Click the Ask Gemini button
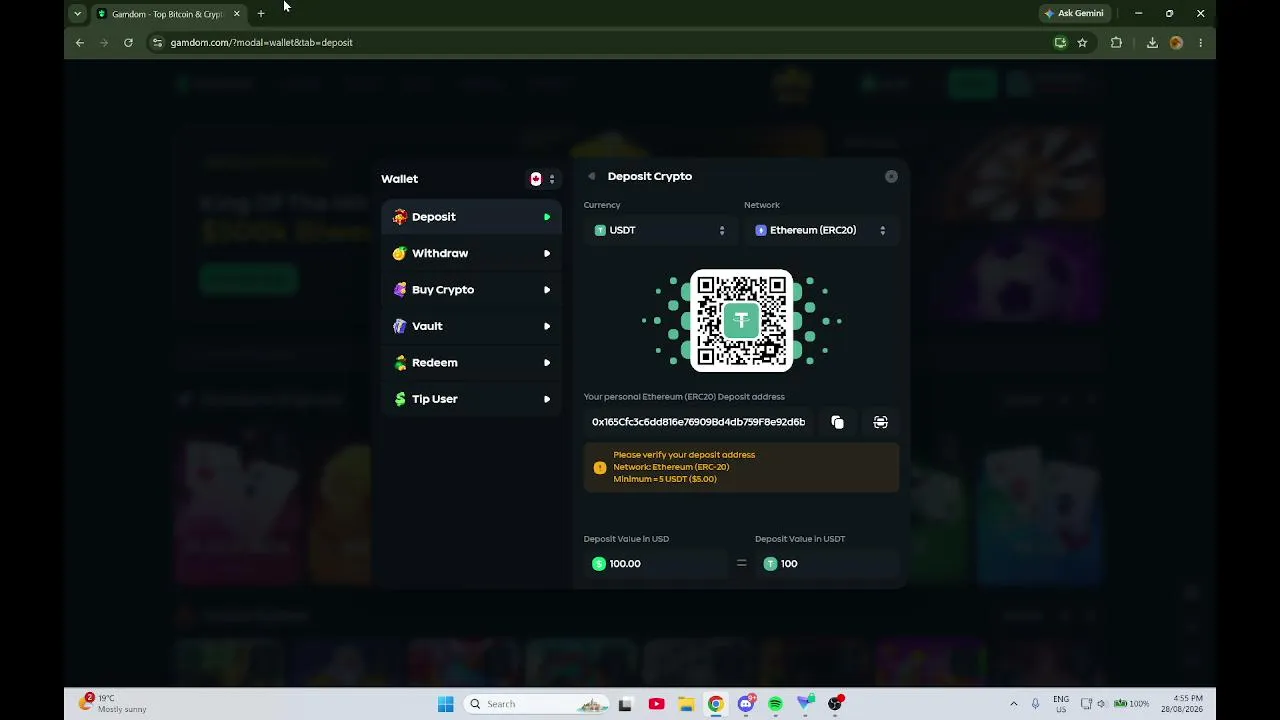The height and width of the screenshot is (720, 1280). [x=1073, y=13]
